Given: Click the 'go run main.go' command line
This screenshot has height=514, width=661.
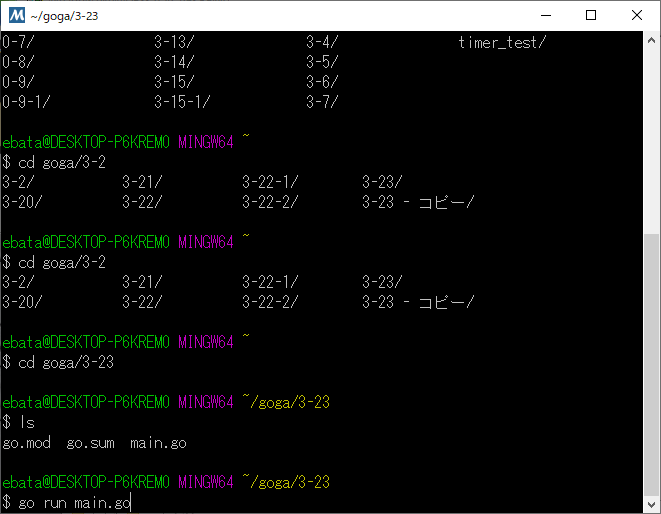Looking at the screenshot, I should [74, 502].
